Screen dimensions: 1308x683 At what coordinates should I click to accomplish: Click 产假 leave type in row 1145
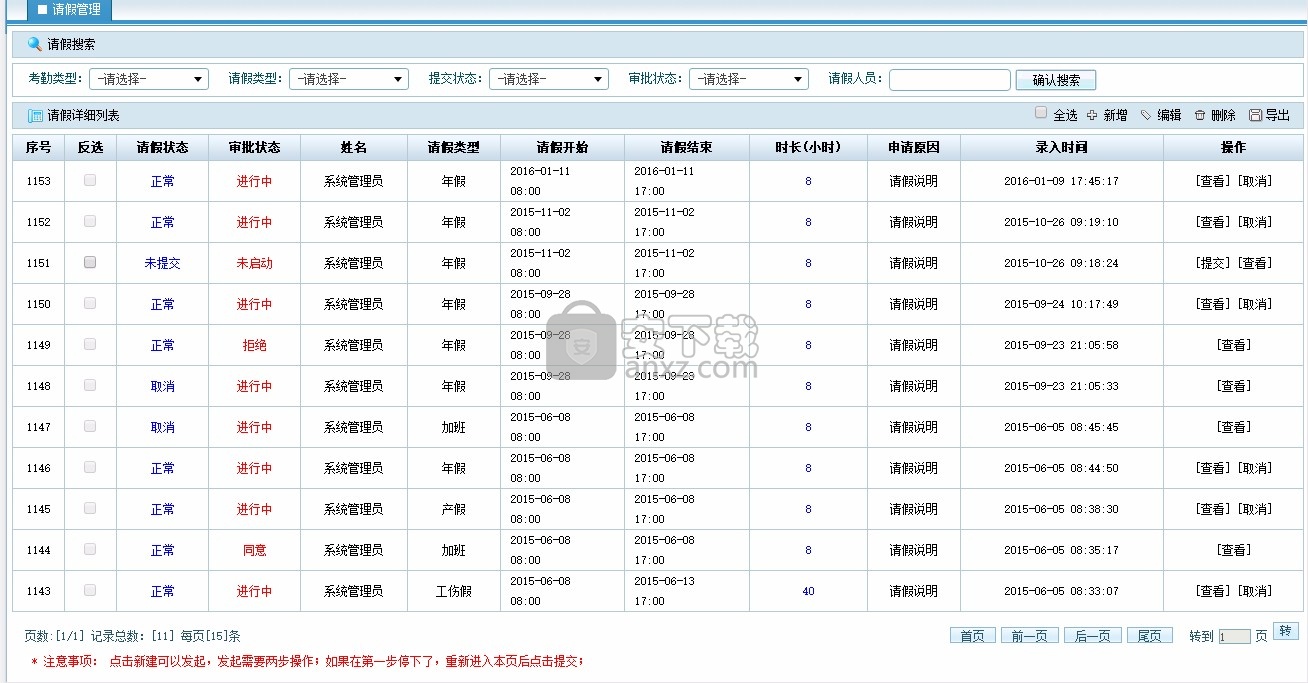[453, 509]
